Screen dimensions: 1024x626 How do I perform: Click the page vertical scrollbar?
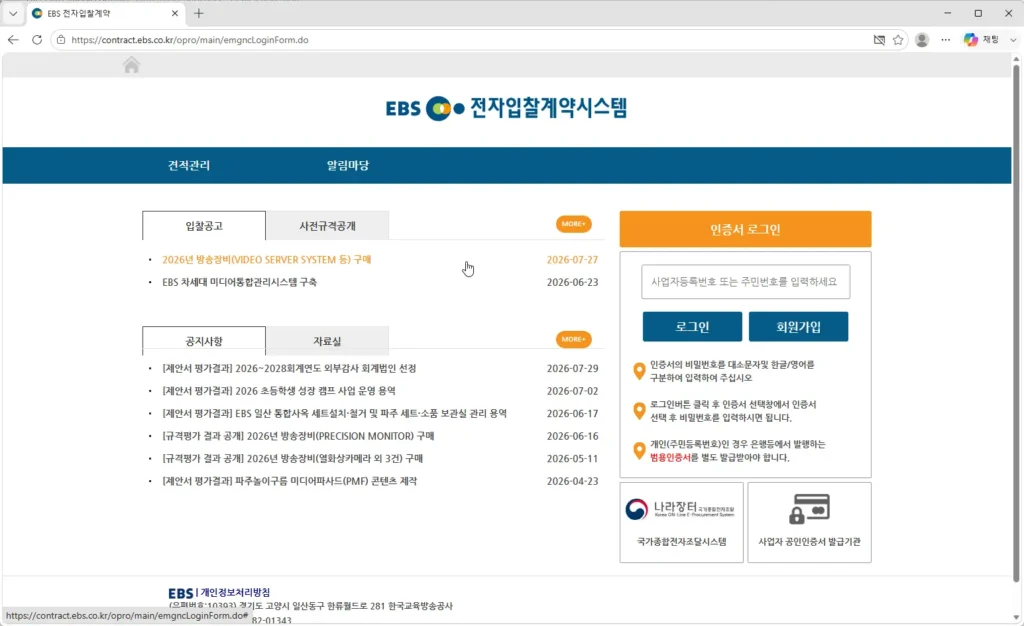point(1016,322)
